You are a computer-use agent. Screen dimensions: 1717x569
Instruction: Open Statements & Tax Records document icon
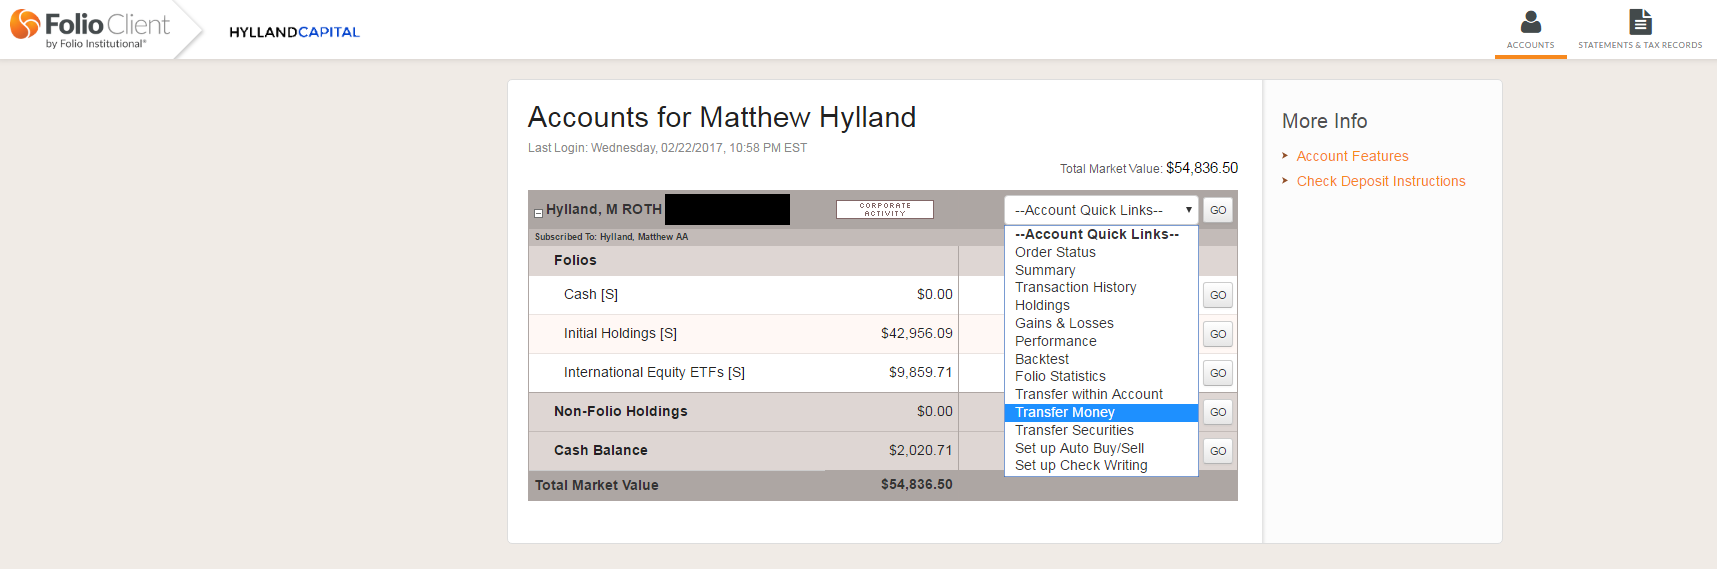point(1640,22)
